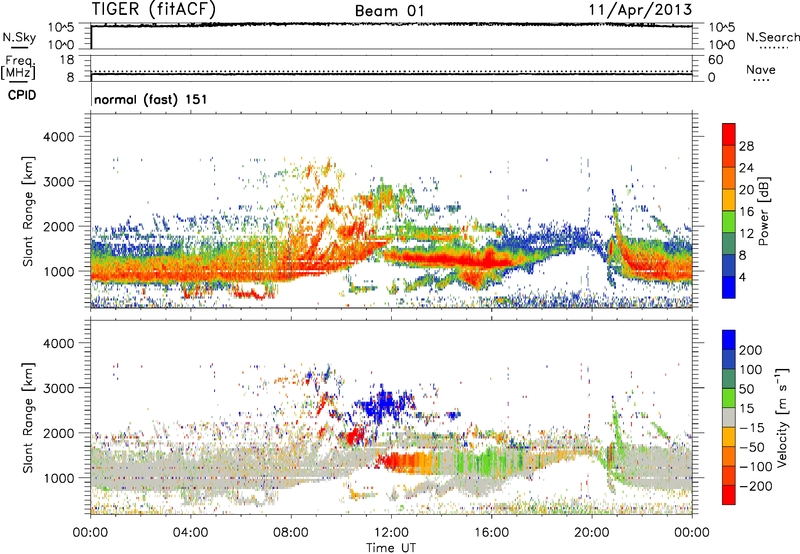Image resolution: width=800 pixels, height=554 pixels.
Task: Click the 'Time UT' axis title
Action: [391, 547]
